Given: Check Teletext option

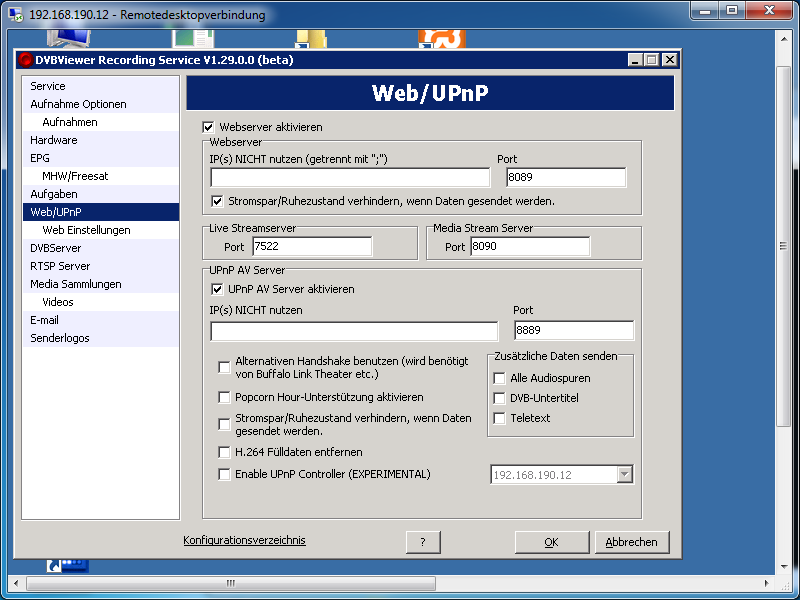Looking at the screenshot, I should coord(499,418).
